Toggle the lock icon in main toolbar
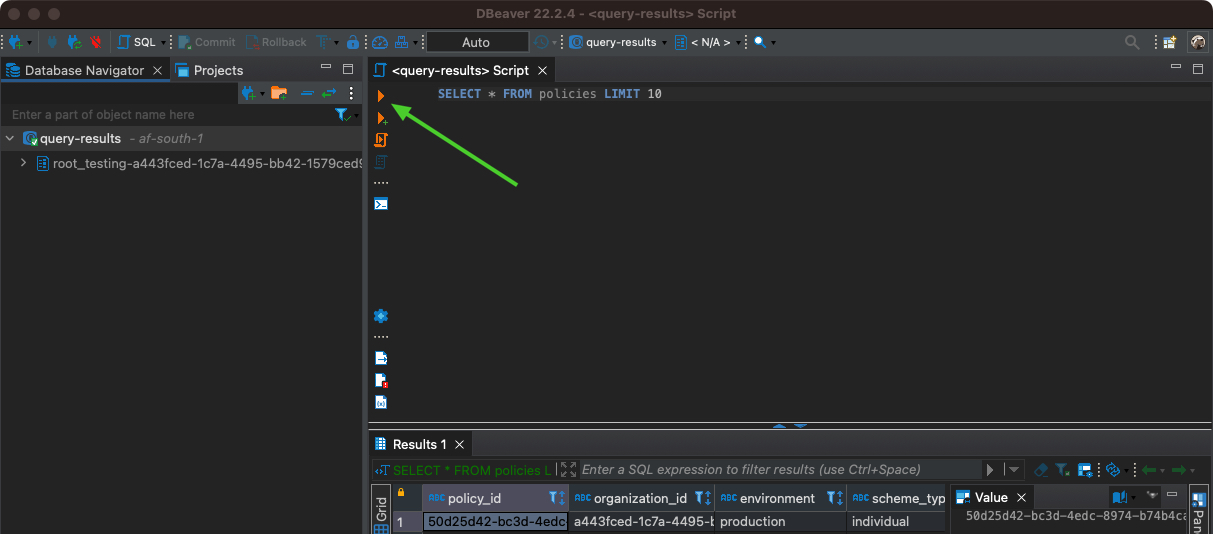Screen dimensions: 1213x534 click(353, 42)
